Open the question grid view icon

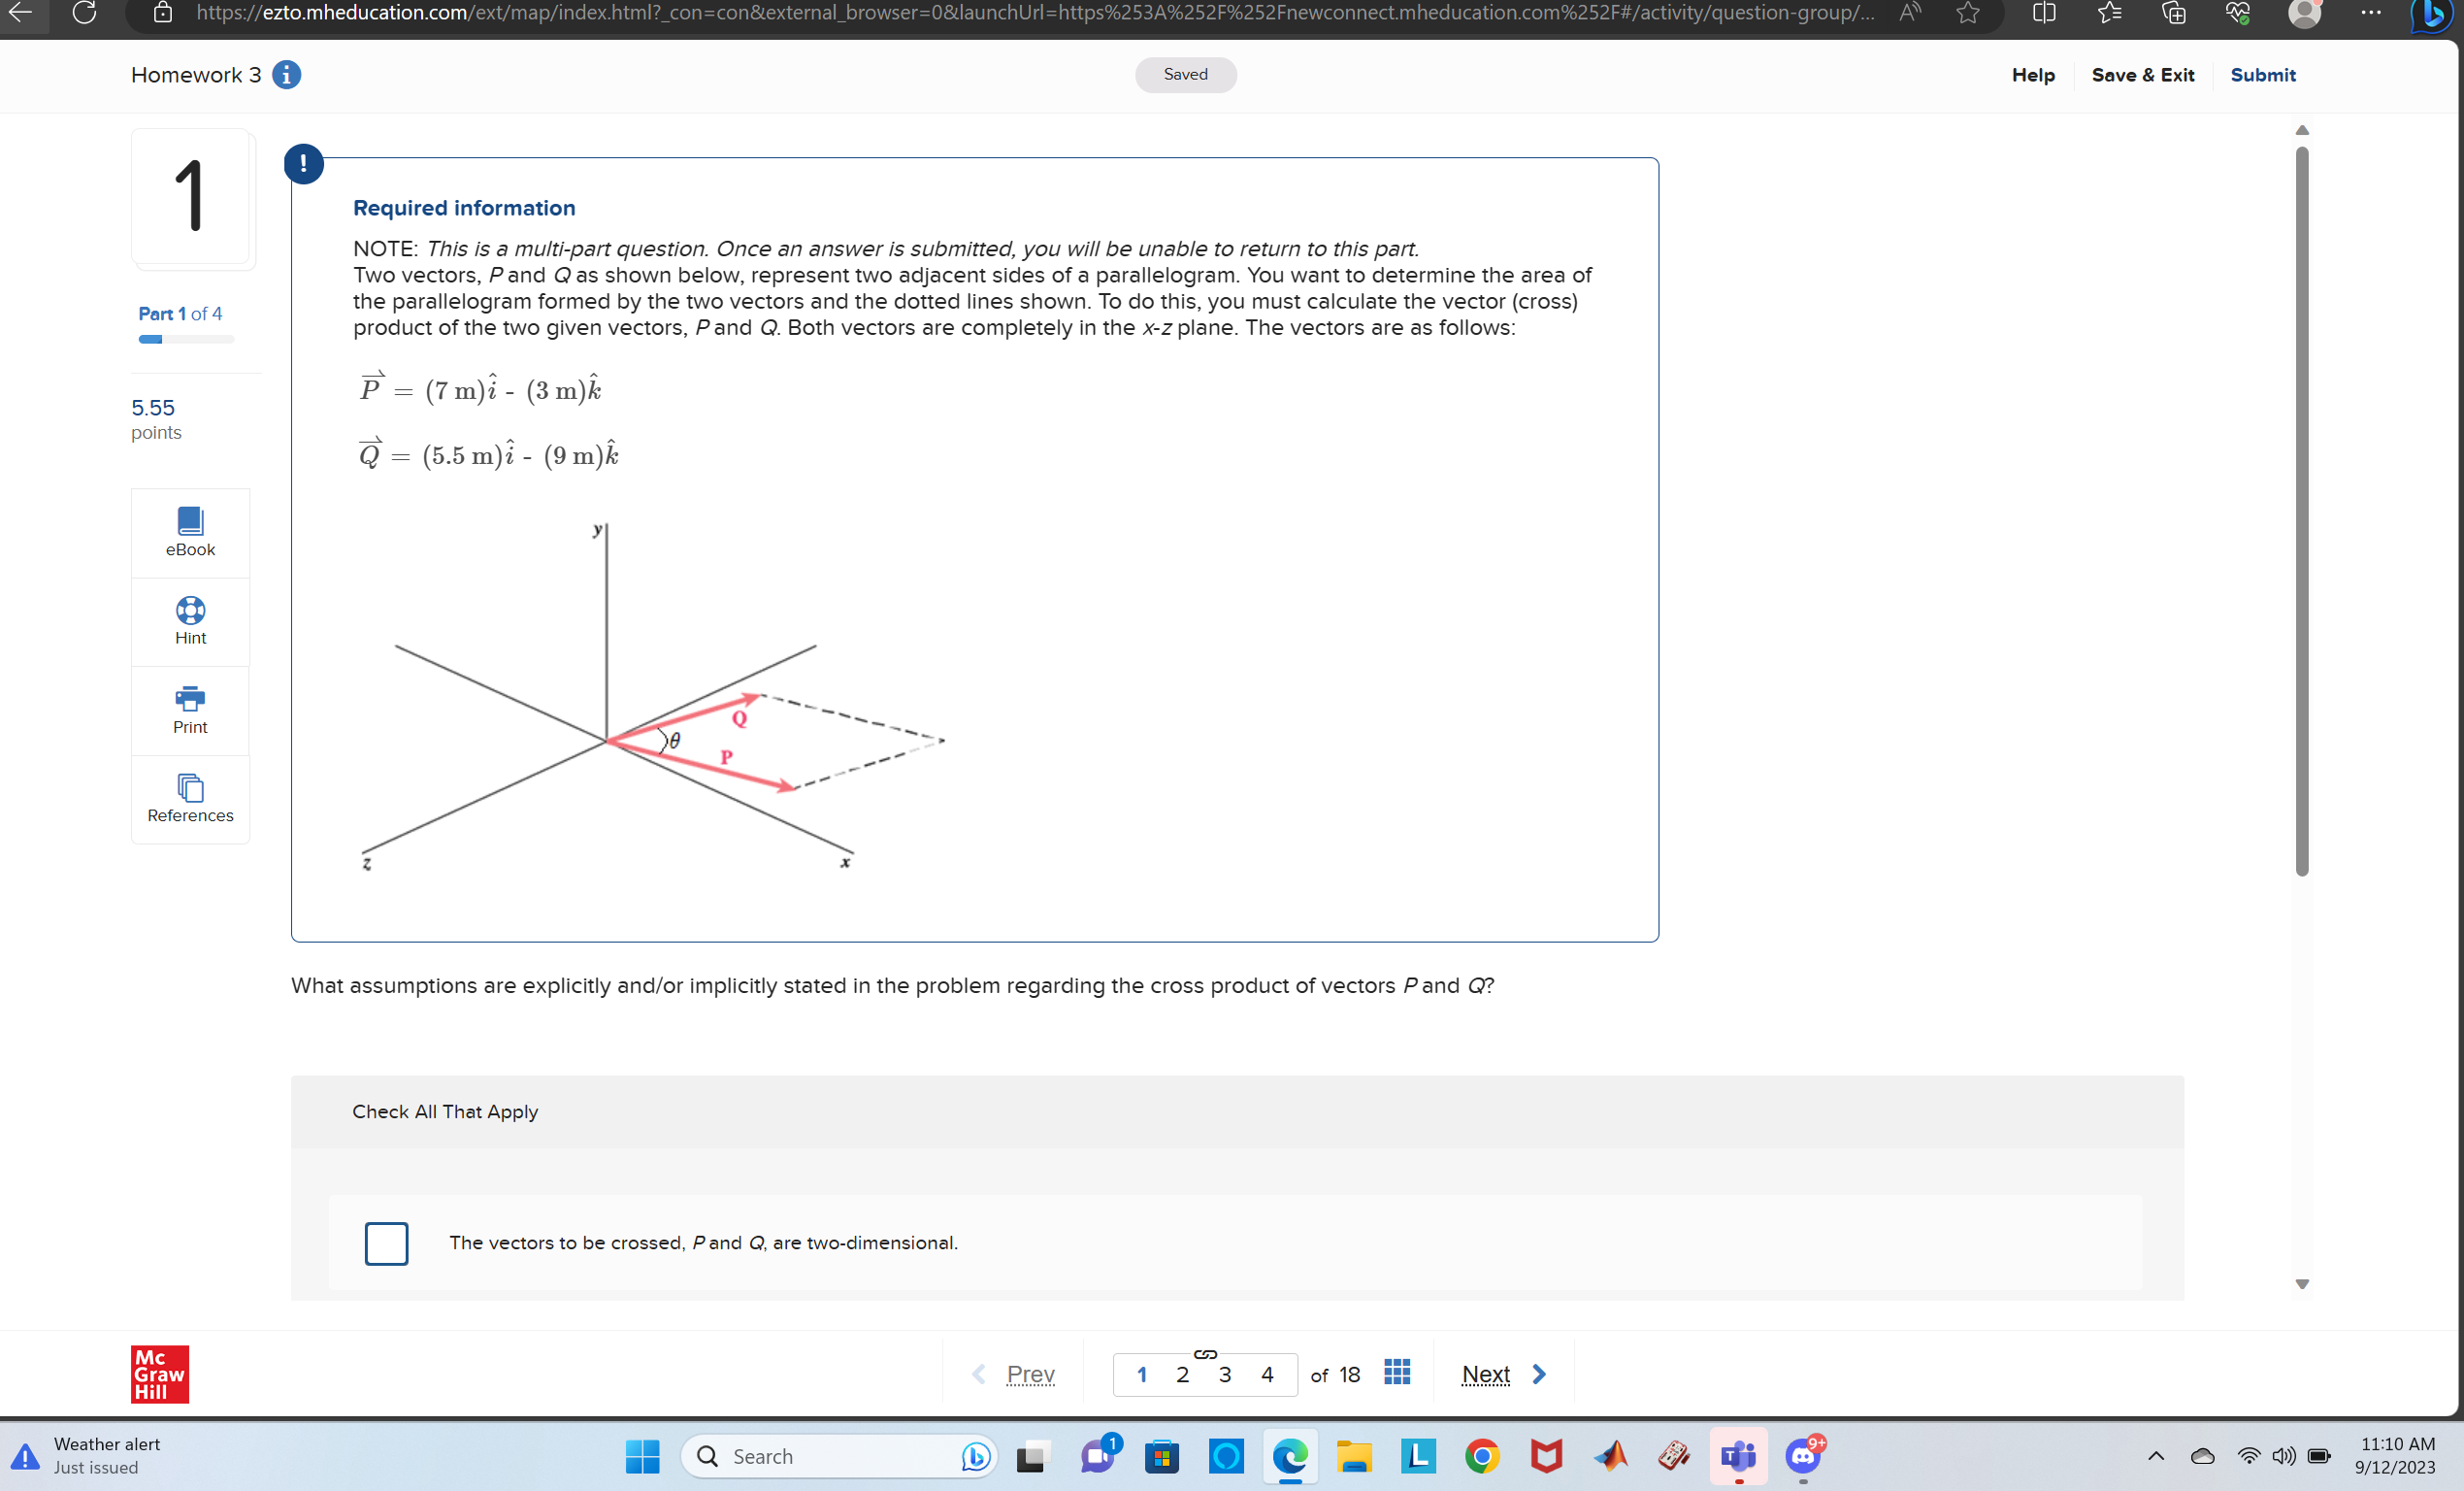click(x=1397, y=1372)
